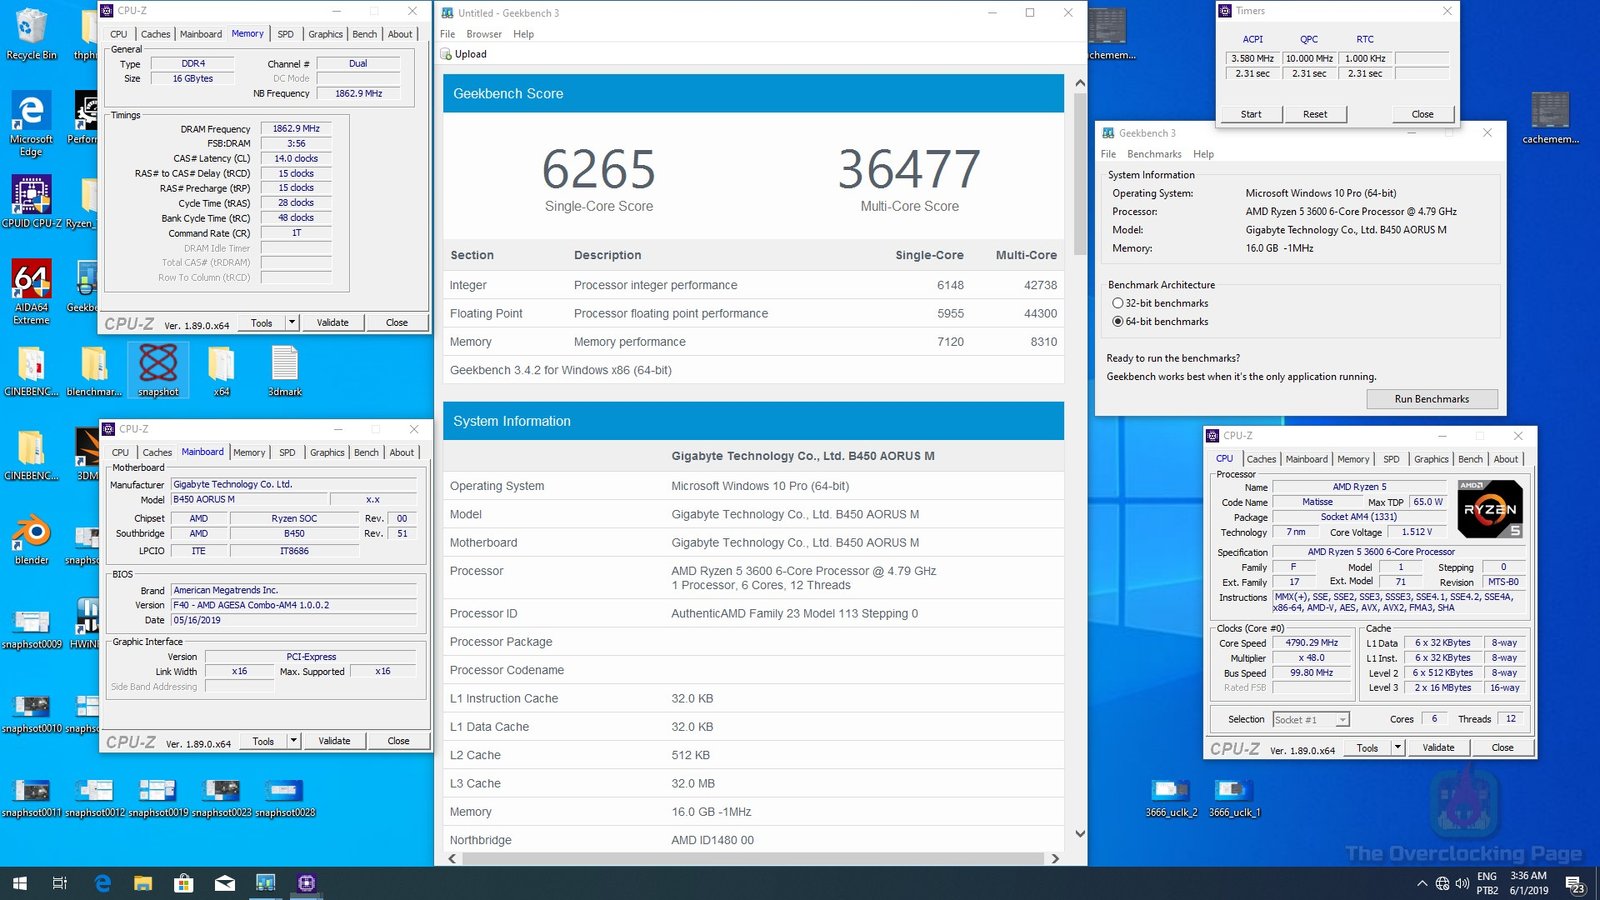Select the 64-bit benchmarks radio button
Image resolution: width=1600 pixels, height=900 pixels.
point(1119,321)
